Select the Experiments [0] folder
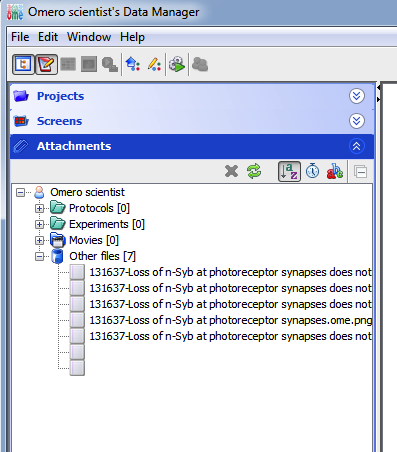The image size is (397, 452). [x=107, y=224]
